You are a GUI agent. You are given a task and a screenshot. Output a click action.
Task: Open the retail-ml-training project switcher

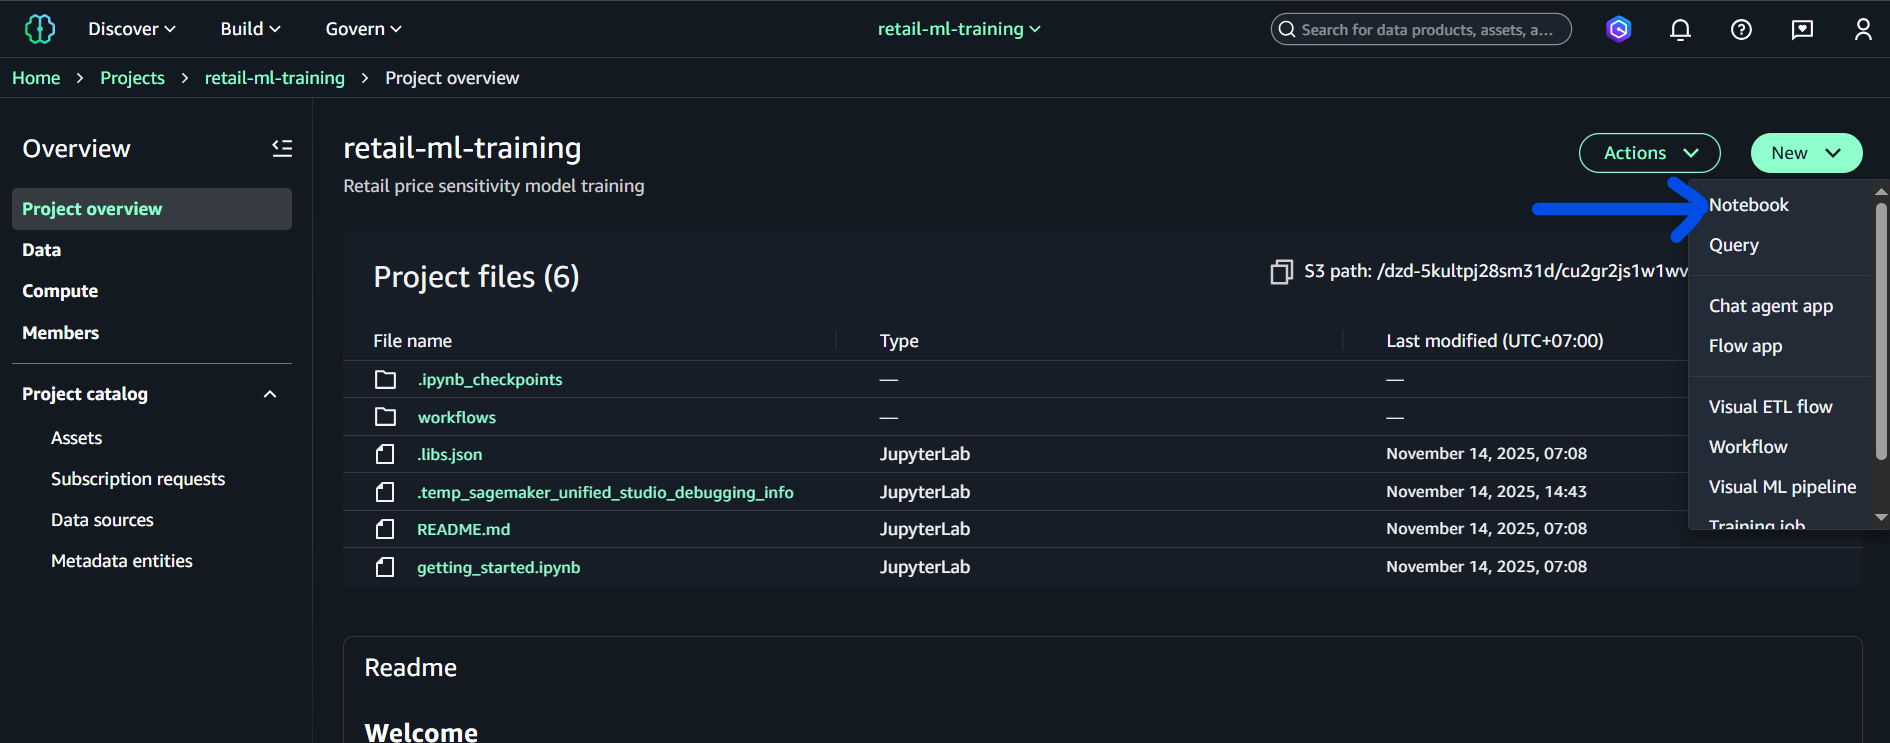pos(959,29)
